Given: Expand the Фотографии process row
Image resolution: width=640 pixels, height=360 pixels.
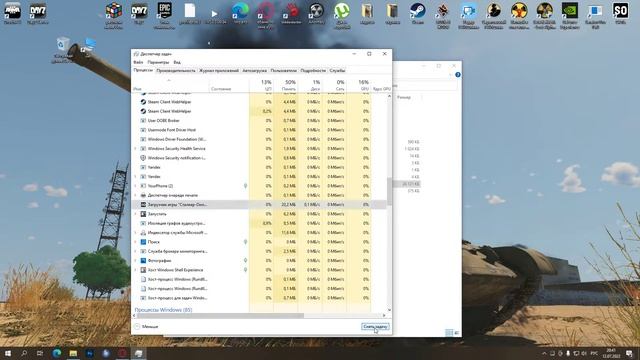Looking at the screenshot, I should tap(136, 260).
